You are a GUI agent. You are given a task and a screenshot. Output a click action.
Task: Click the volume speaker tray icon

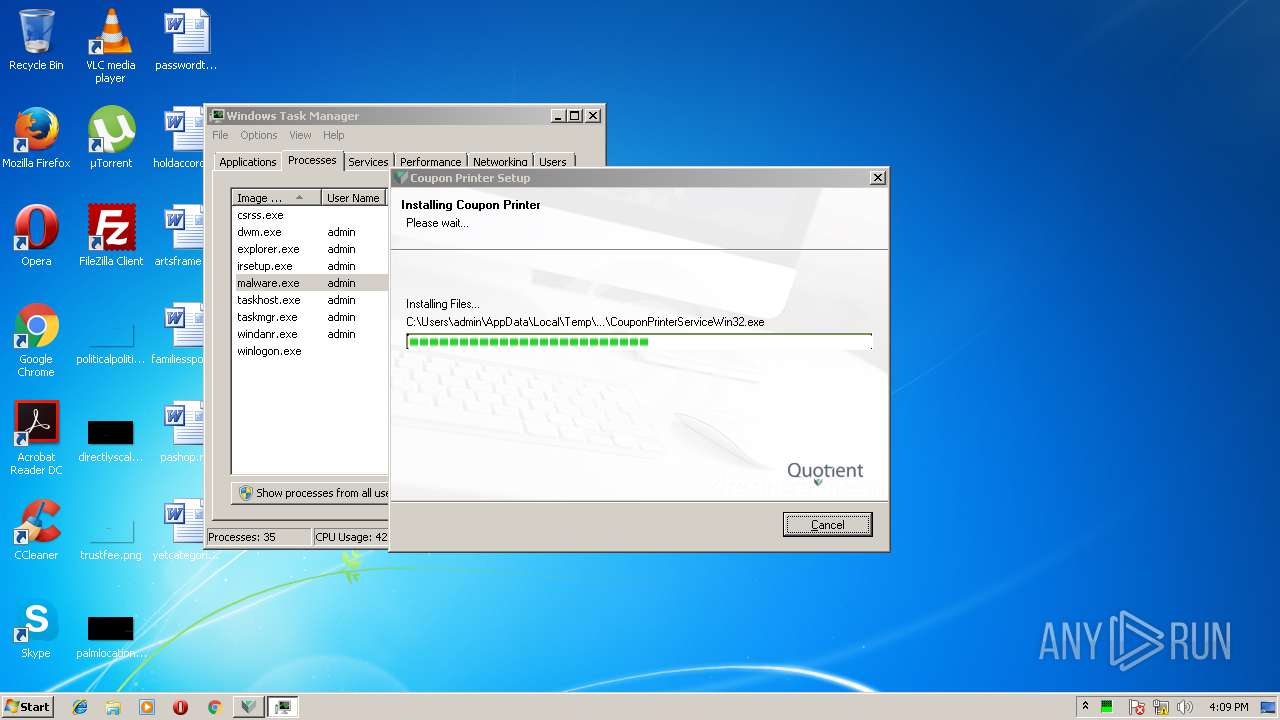tap(1185, 707)
